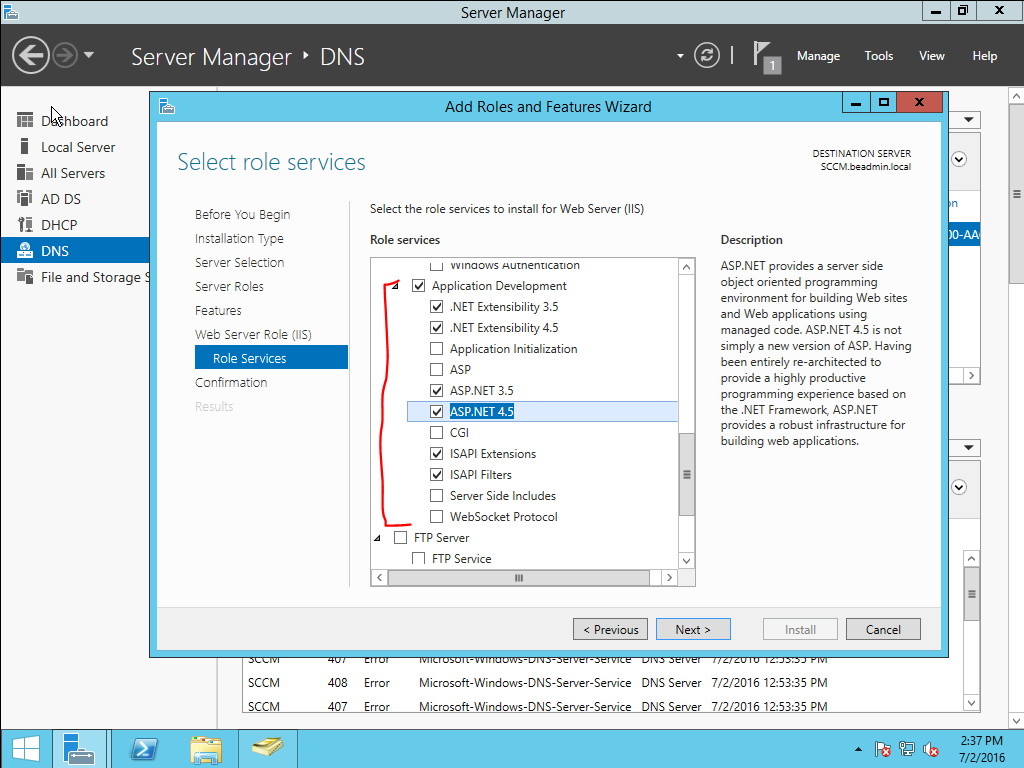Open the notifications flag icon
Image resolution: width=1024 pixels, height=768 pixels.
pyautogui.click(x=766, y=57)
